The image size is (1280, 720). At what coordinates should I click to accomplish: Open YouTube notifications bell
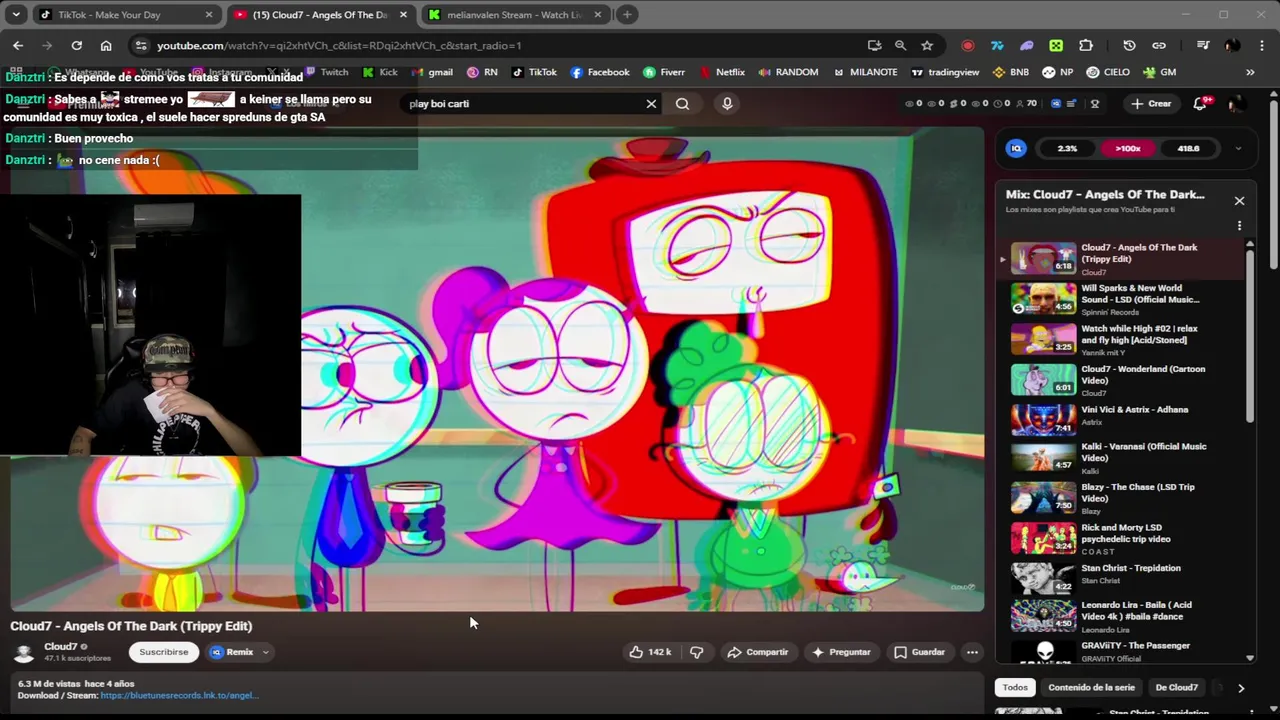coord(1200,103)
